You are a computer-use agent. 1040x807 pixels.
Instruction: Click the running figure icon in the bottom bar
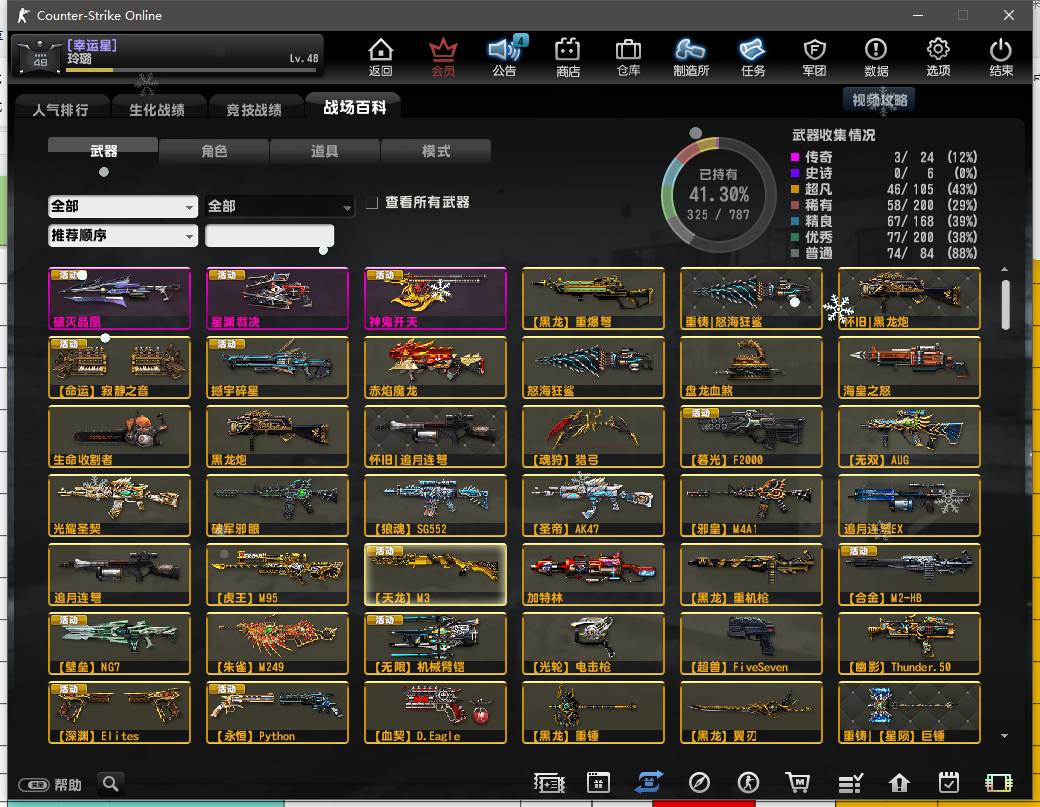tap(749, 783)
